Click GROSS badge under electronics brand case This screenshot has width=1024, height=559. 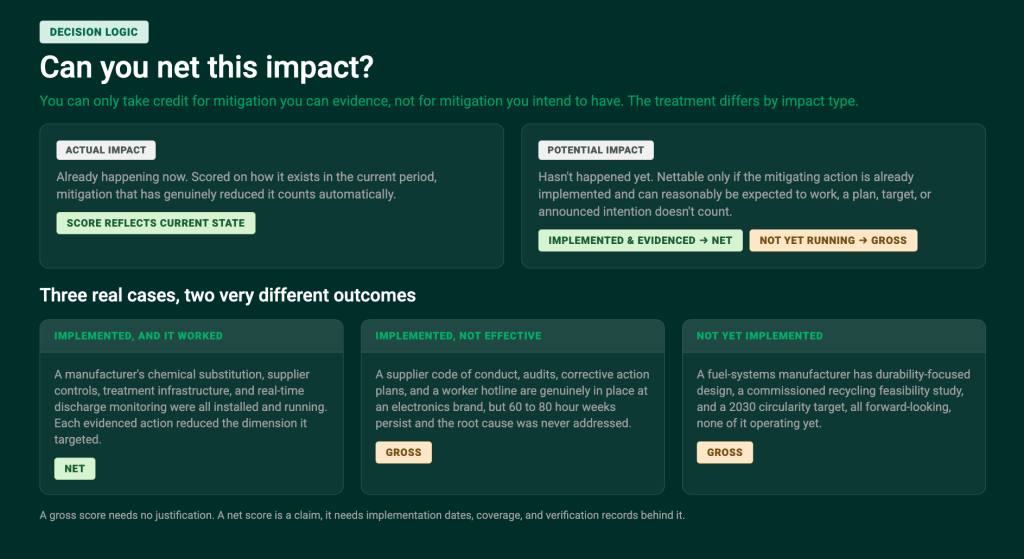[403, 452]
